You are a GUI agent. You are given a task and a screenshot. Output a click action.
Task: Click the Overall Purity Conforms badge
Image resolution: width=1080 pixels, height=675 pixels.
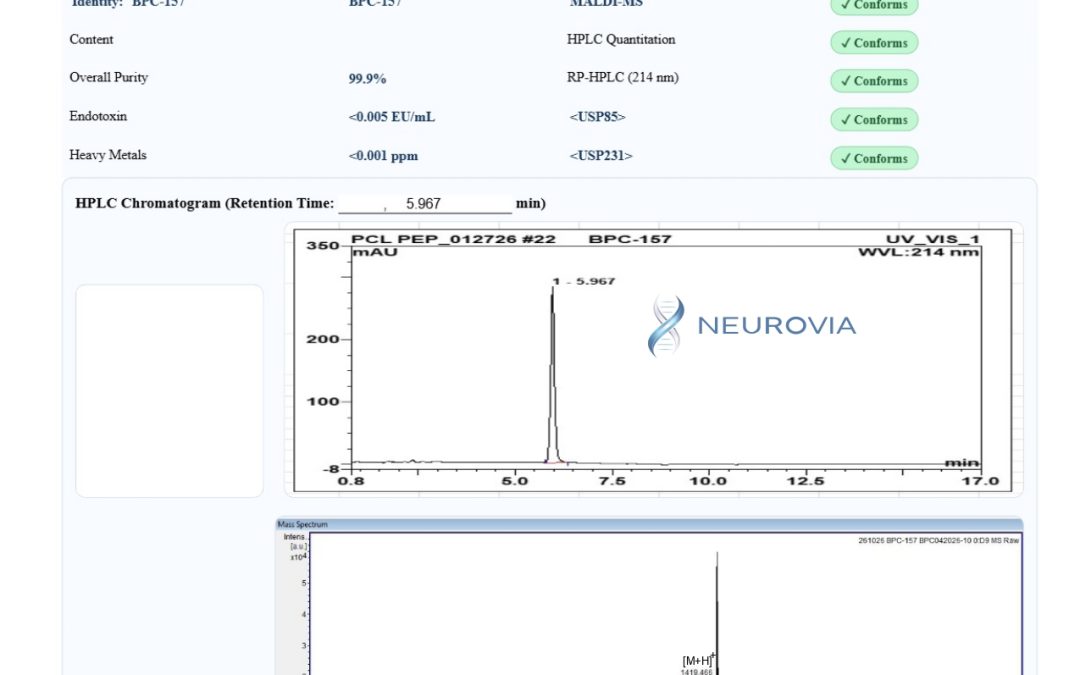[x=874, y=81]
